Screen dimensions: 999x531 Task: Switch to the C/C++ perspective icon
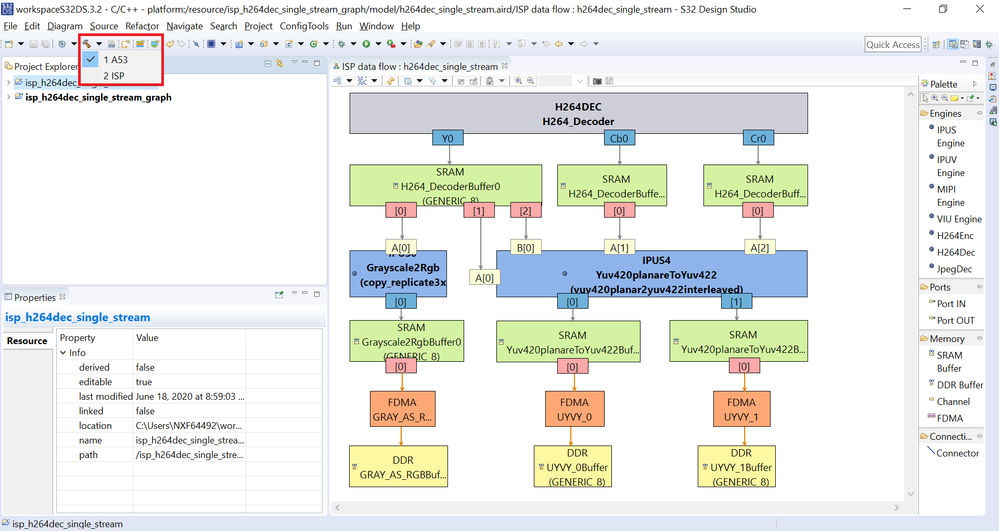tap(953, 45)
